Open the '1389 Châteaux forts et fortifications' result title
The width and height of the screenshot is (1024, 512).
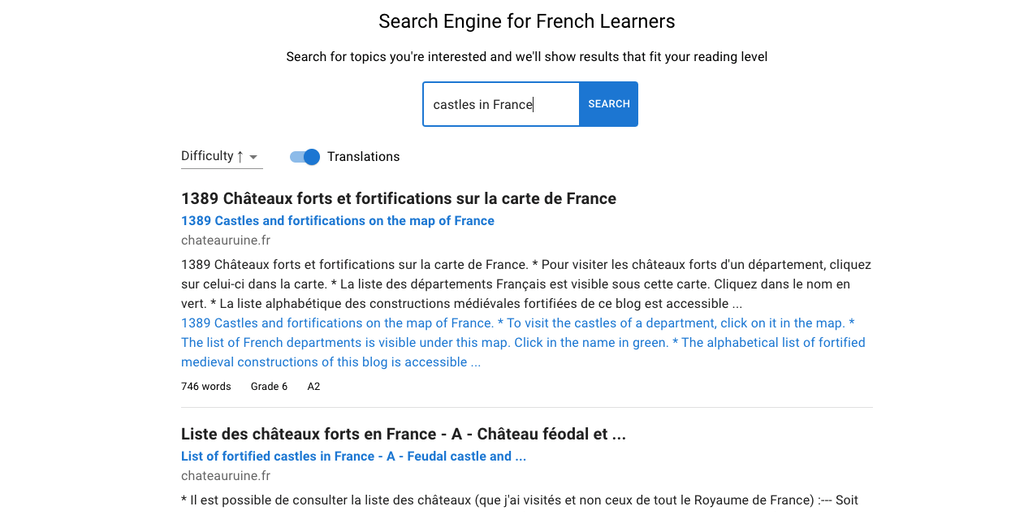398,198
